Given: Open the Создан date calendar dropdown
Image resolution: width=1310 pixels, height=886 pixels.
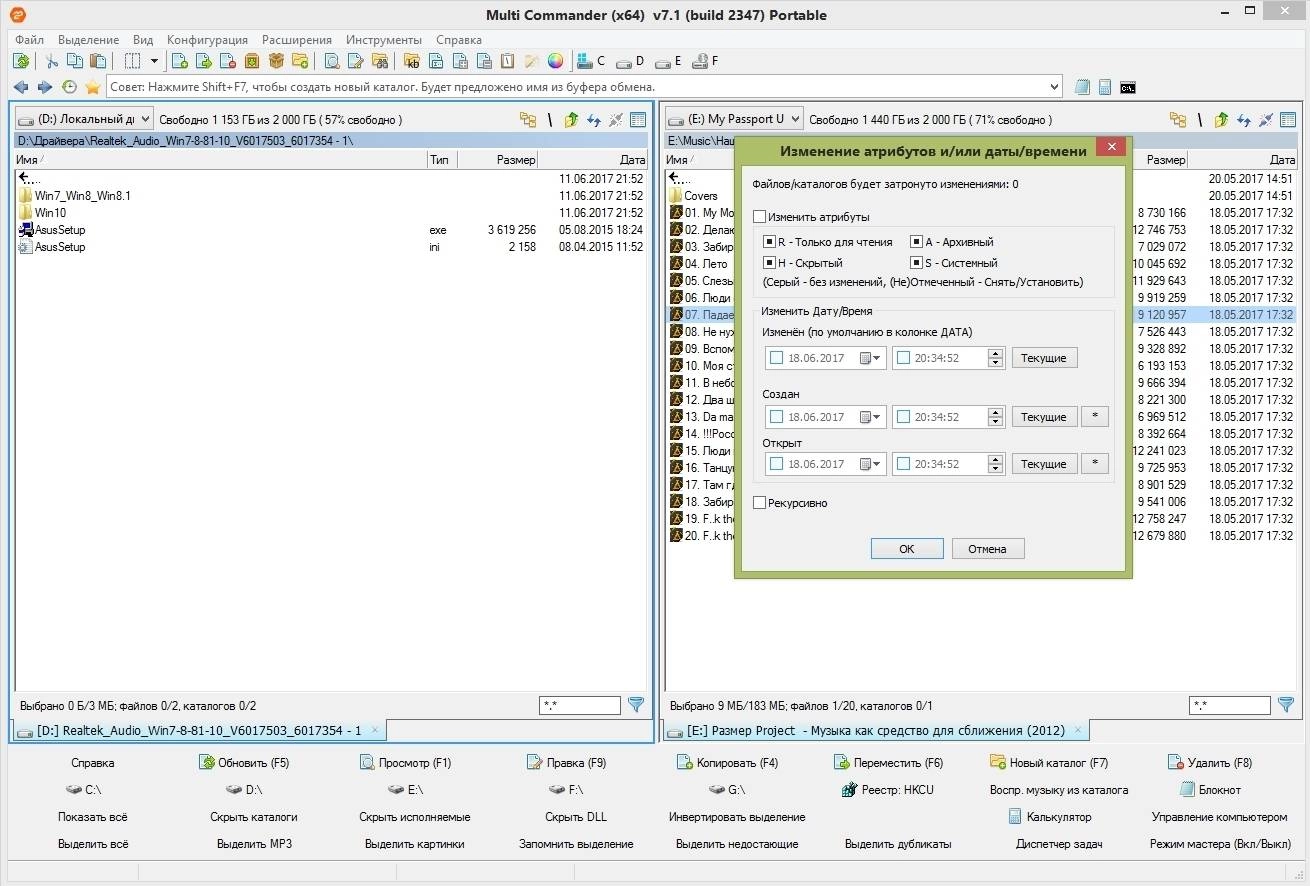Looking at the screenshot, I should coord(871,417).
